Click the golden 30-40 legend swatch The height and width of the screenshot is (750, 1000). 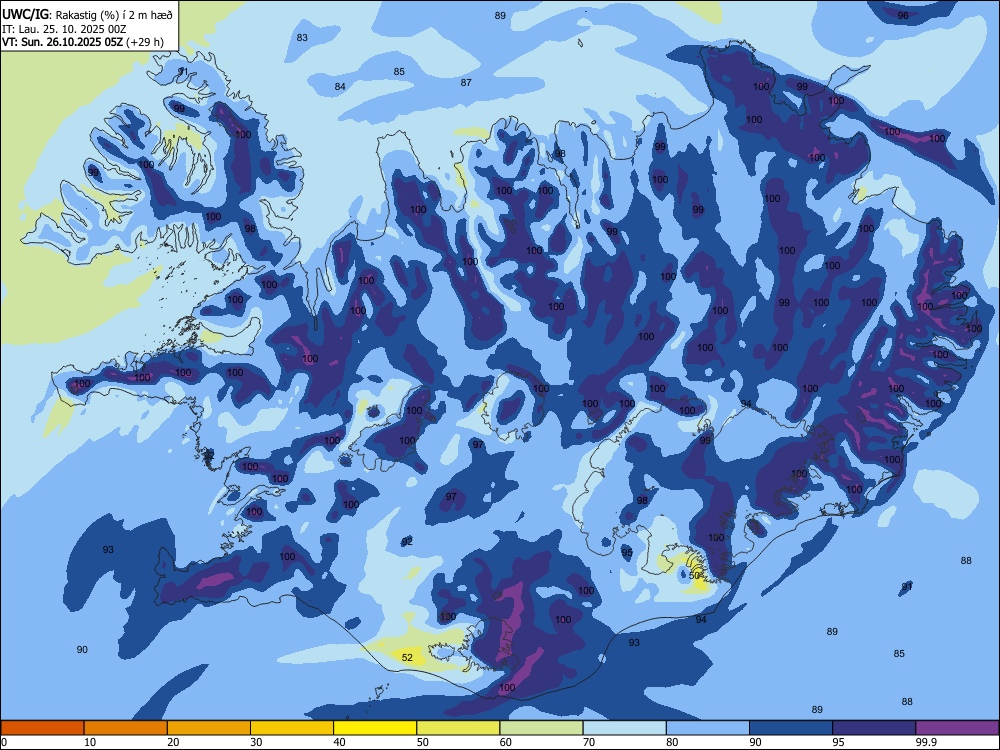(x=292, y=728)
